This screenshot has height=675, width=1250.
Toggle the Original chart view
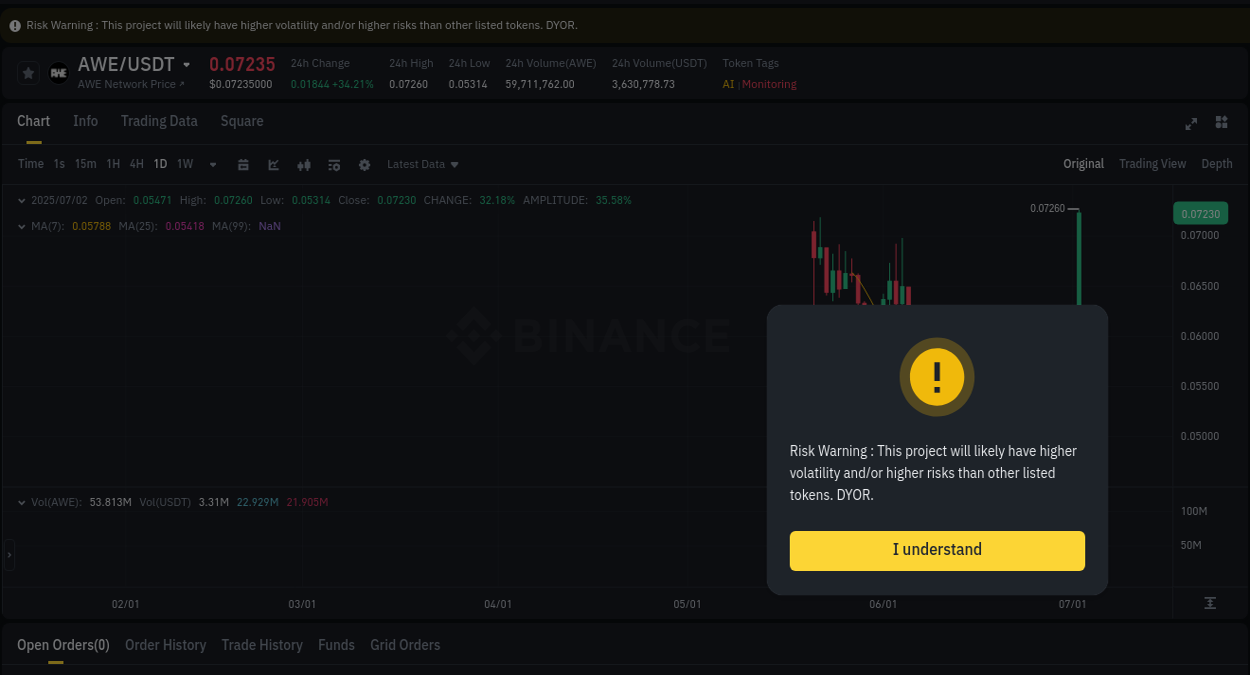(1083, 163)
